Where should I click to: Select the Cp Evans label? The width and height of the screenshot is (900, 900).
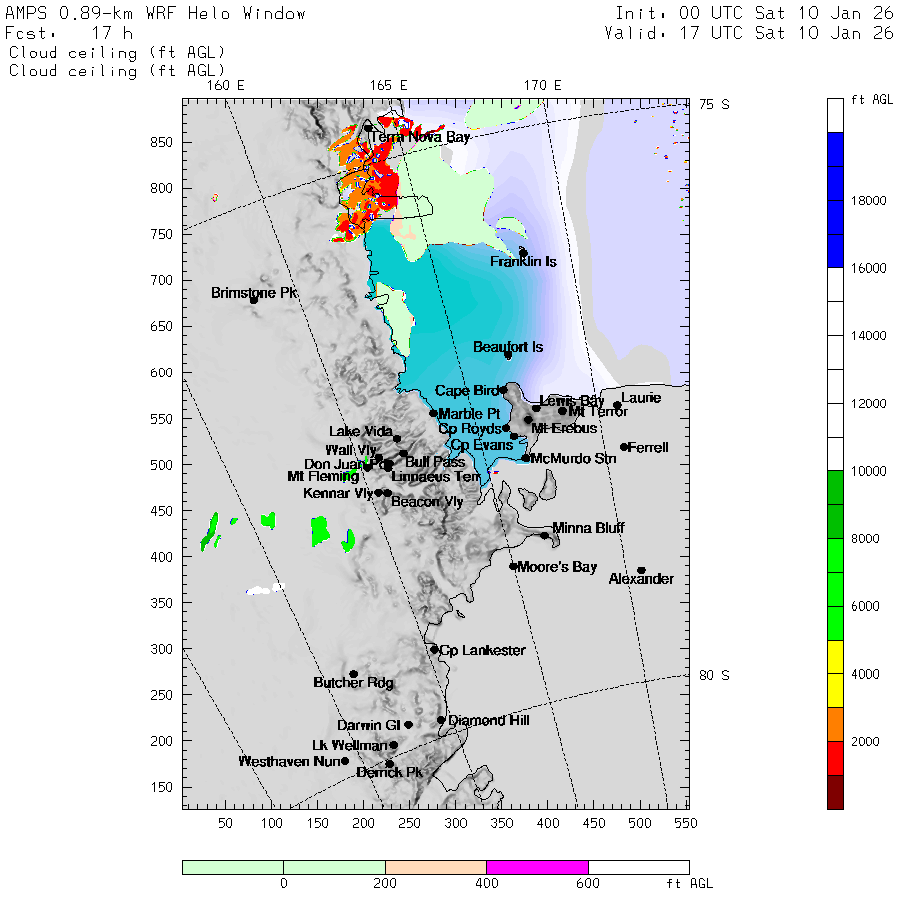coord(482,445)
